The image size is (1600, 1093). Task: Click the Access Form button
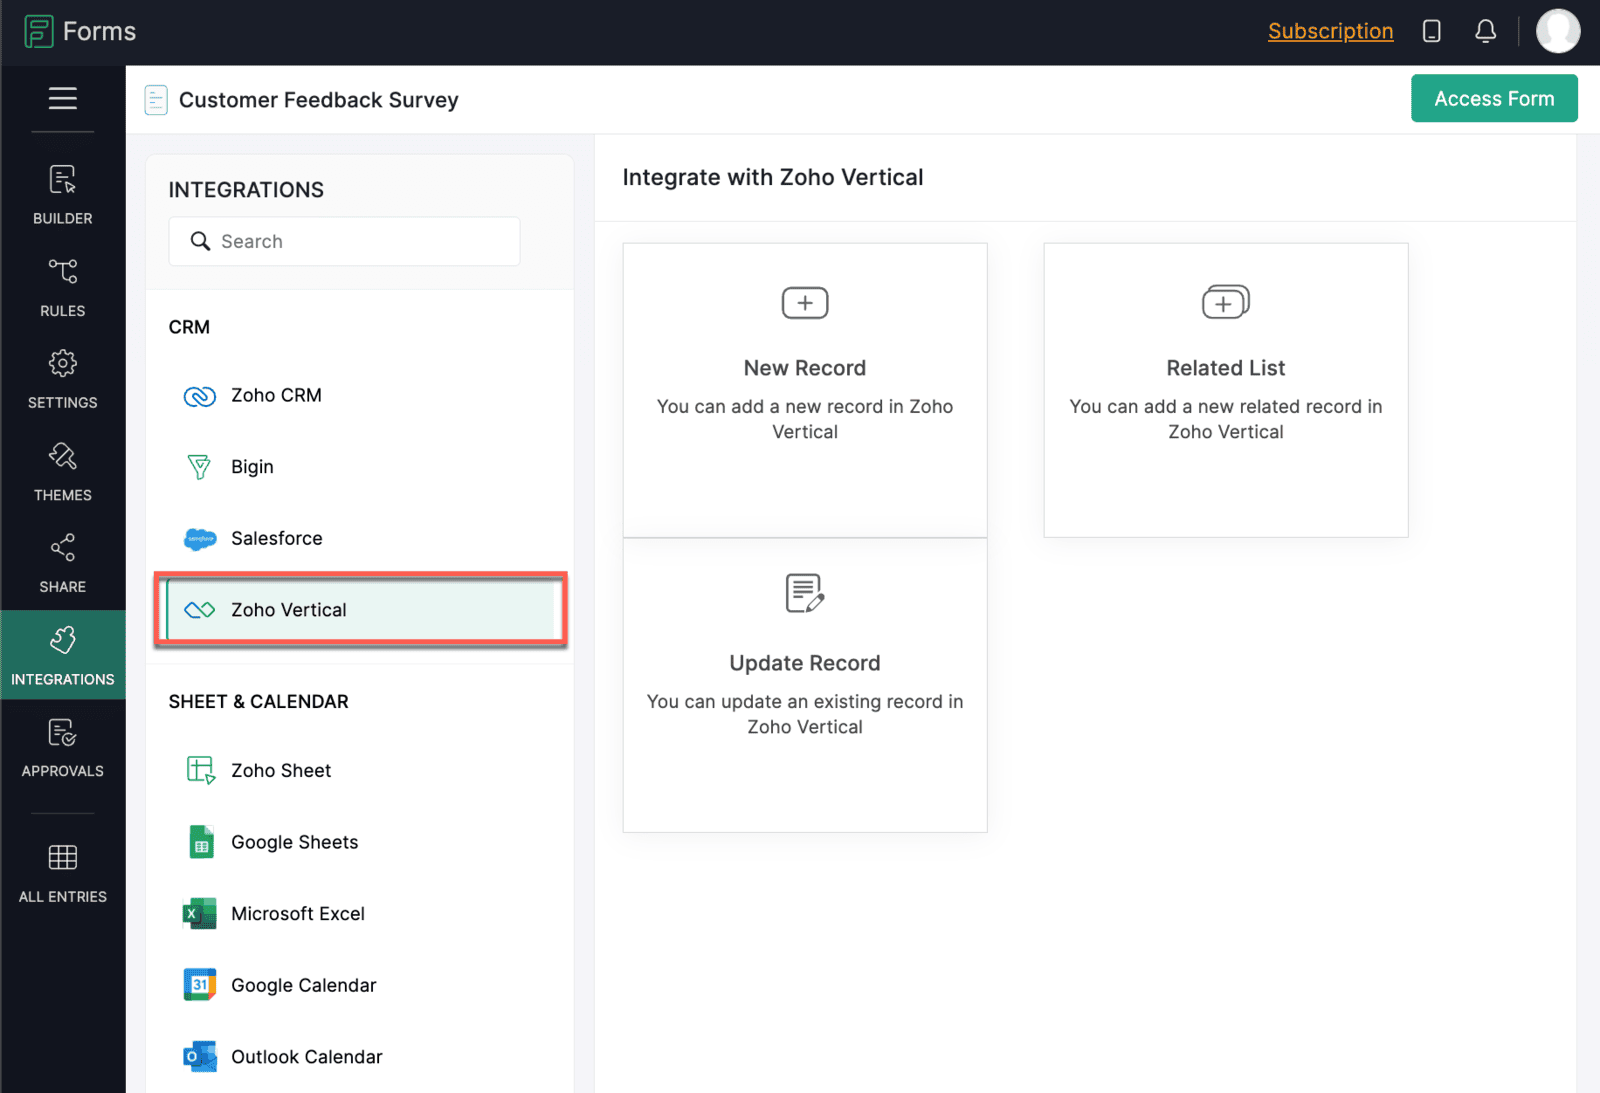pyautogui.click(x=1493, y=99)
